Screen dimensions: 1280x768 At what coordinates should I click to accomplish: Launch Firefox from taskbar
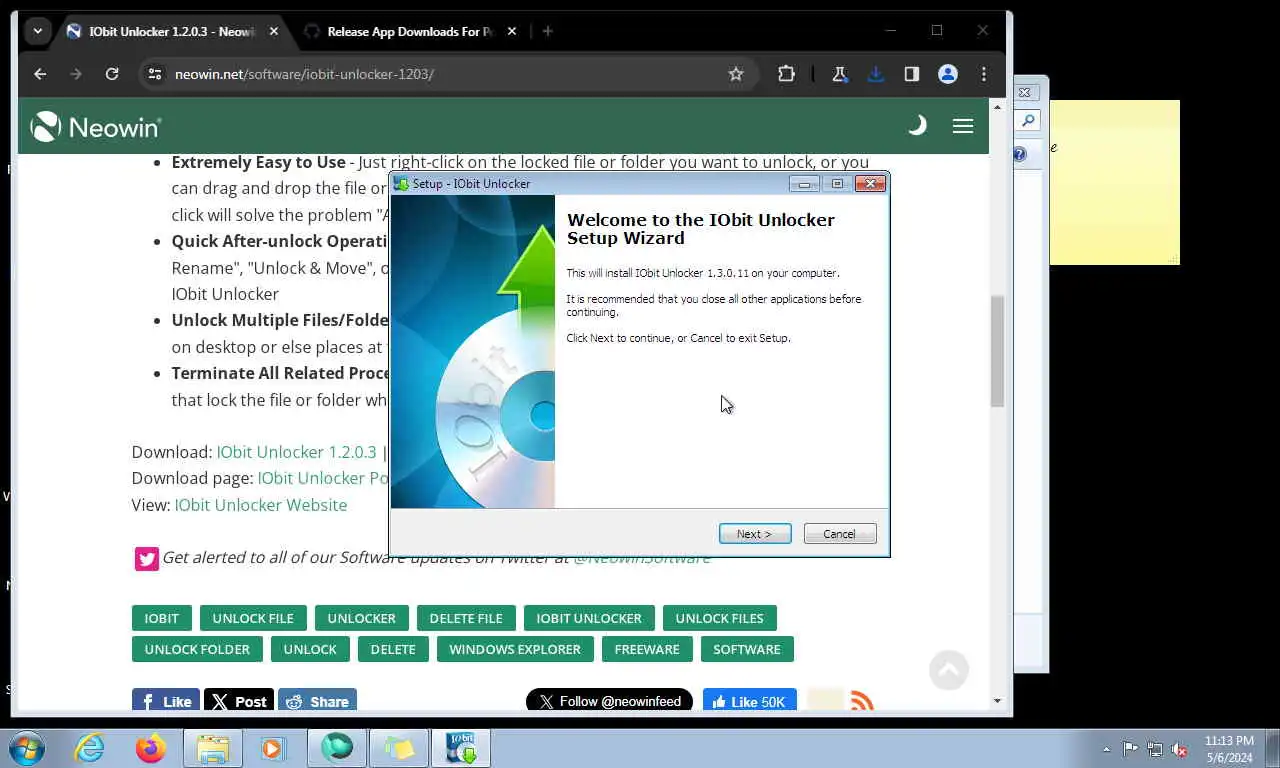pos(151,748)
